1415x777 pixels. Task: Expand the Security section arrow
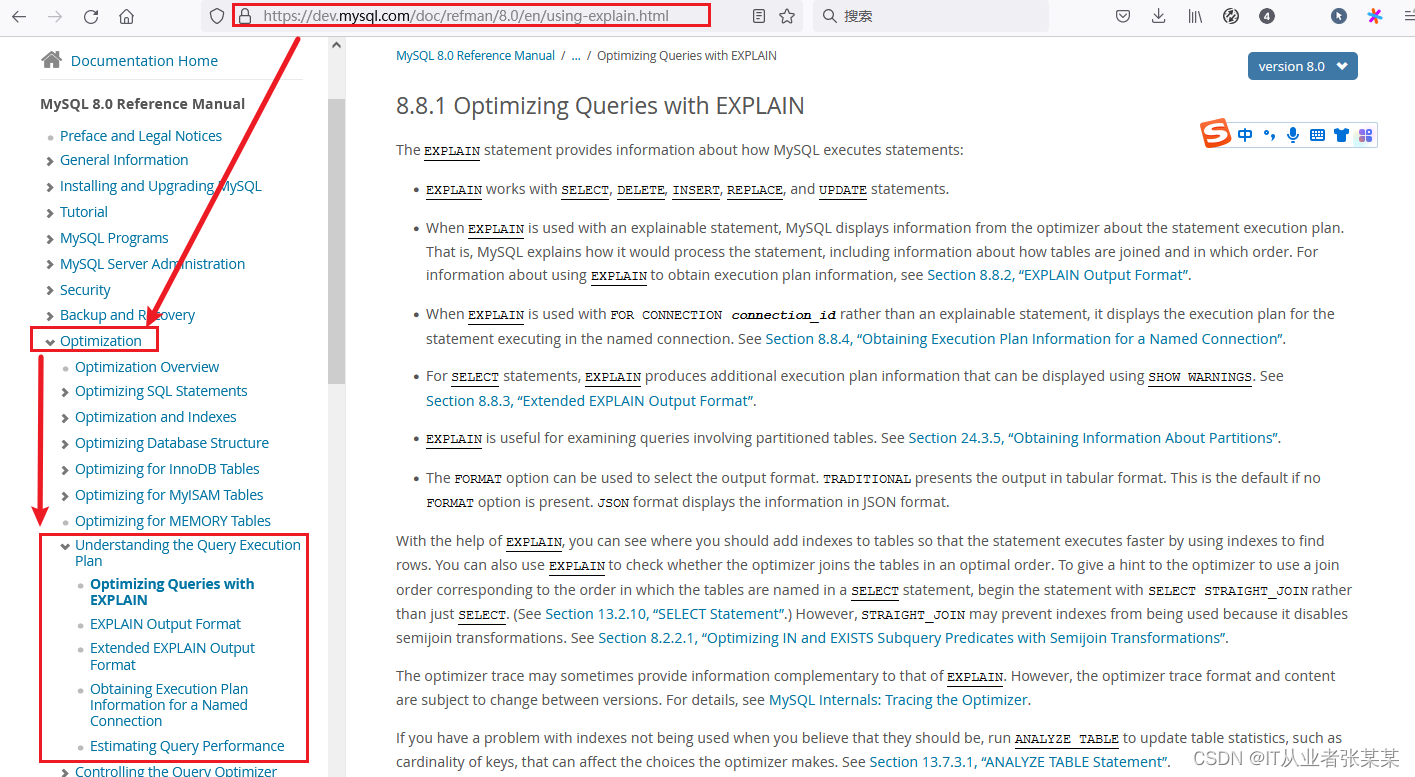click(x=50, y=291)
